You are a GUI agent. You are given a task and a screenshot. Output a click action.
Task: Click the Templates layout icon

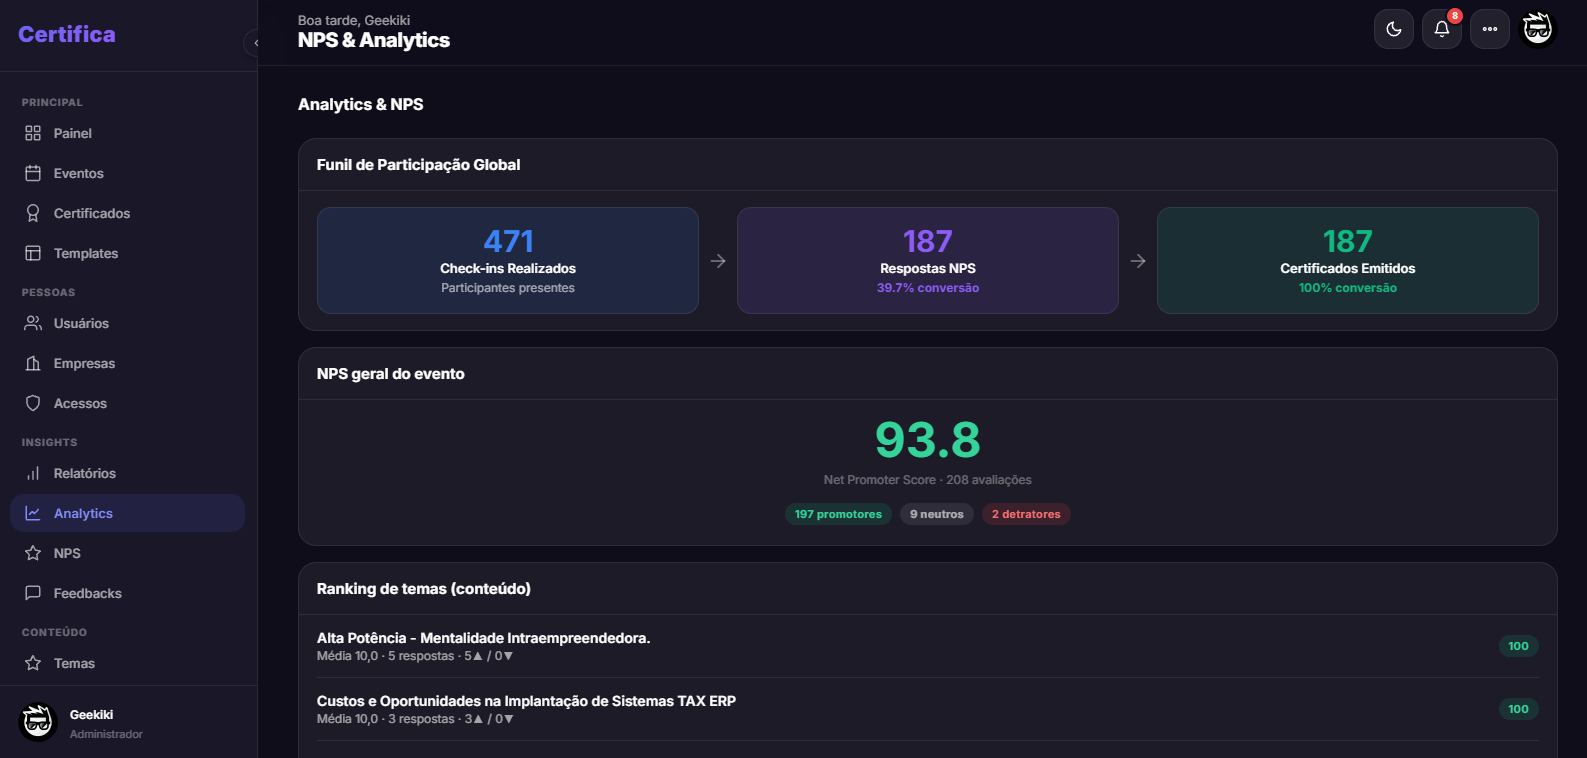point(33,253)
